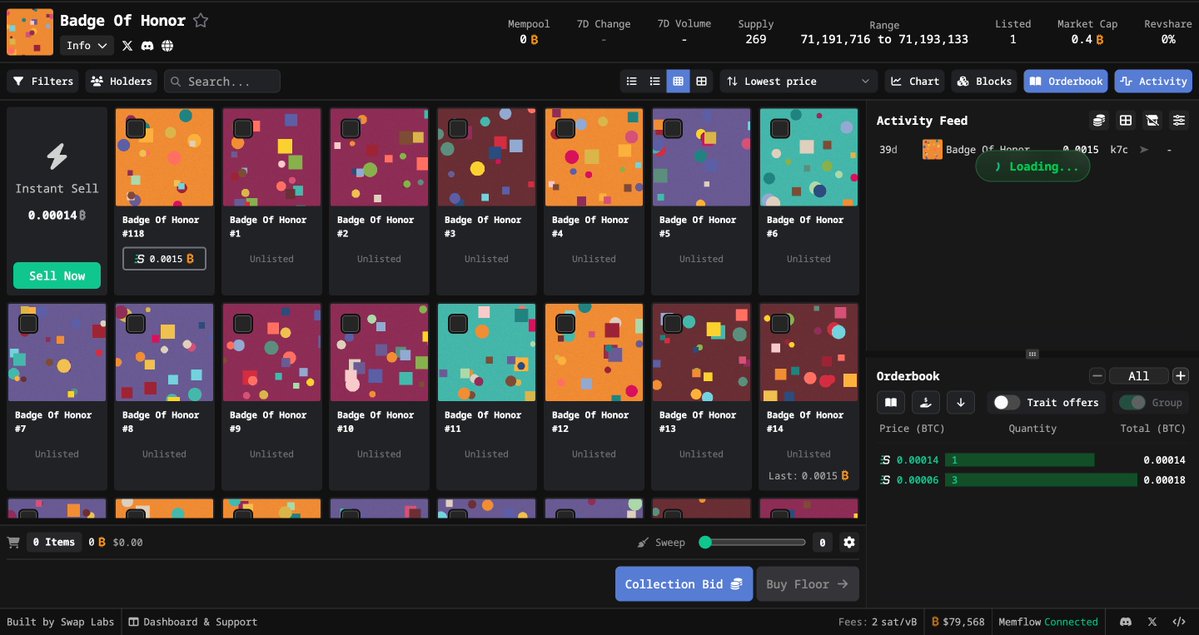Screen dimensions: 1199x635
Task: Click the hand-with-coin offers icon in Orderbook
Action: (x=926, y=402)
